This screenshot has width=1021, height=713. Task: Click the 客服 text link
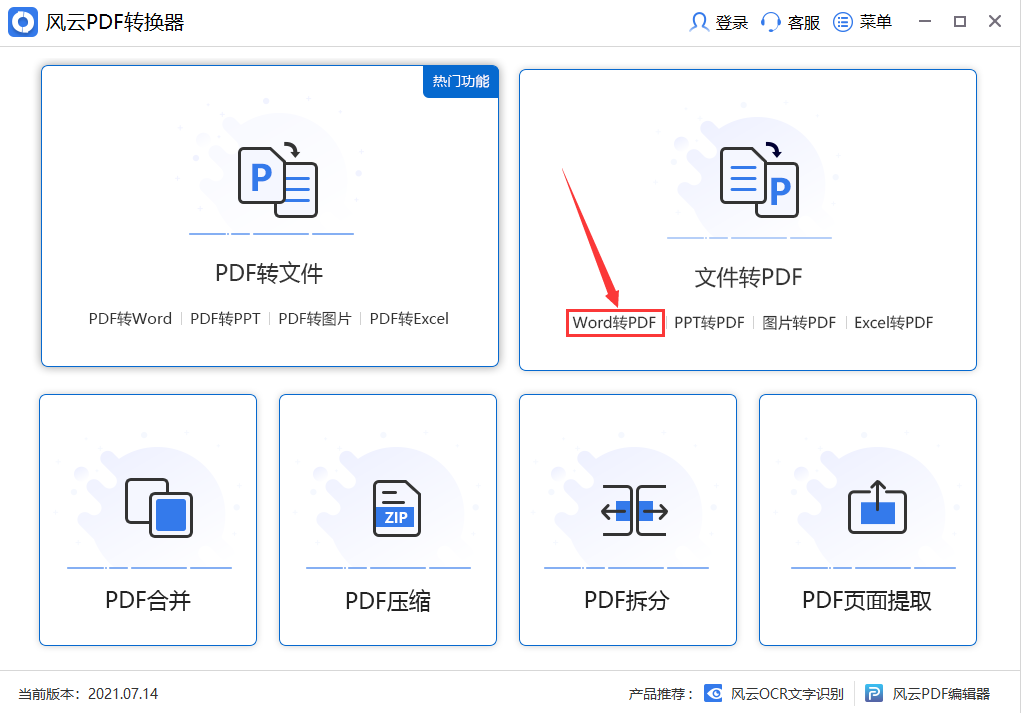(804, 23)
